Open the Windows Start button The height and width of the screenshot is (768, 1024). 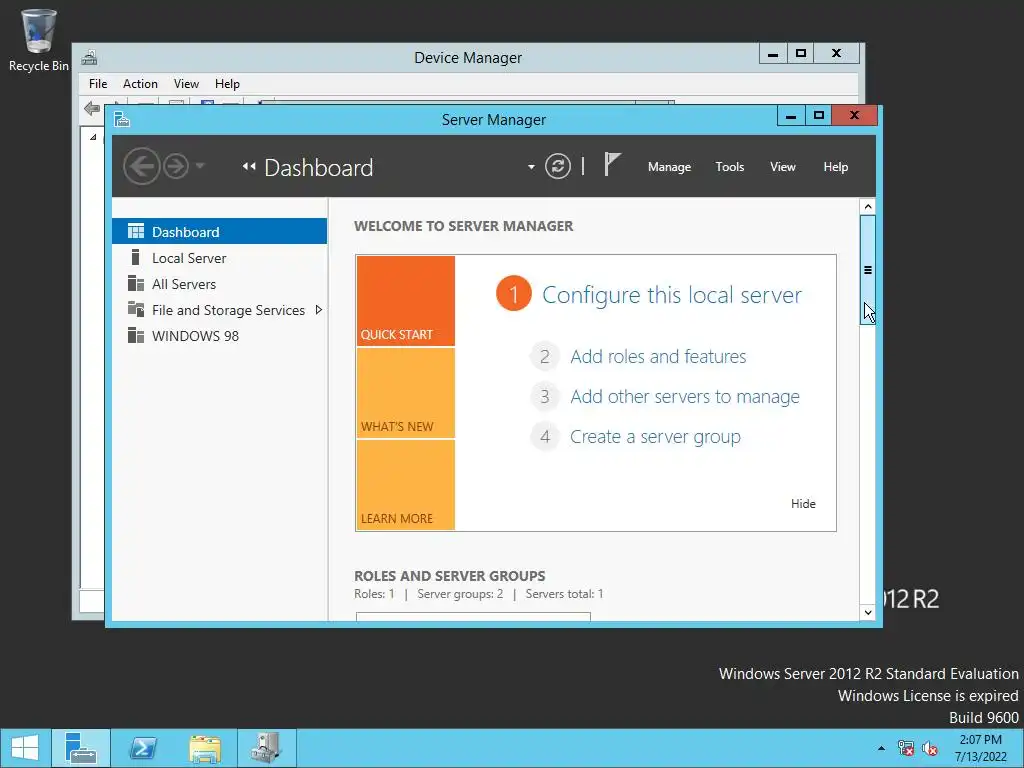[x=25, y=748]
